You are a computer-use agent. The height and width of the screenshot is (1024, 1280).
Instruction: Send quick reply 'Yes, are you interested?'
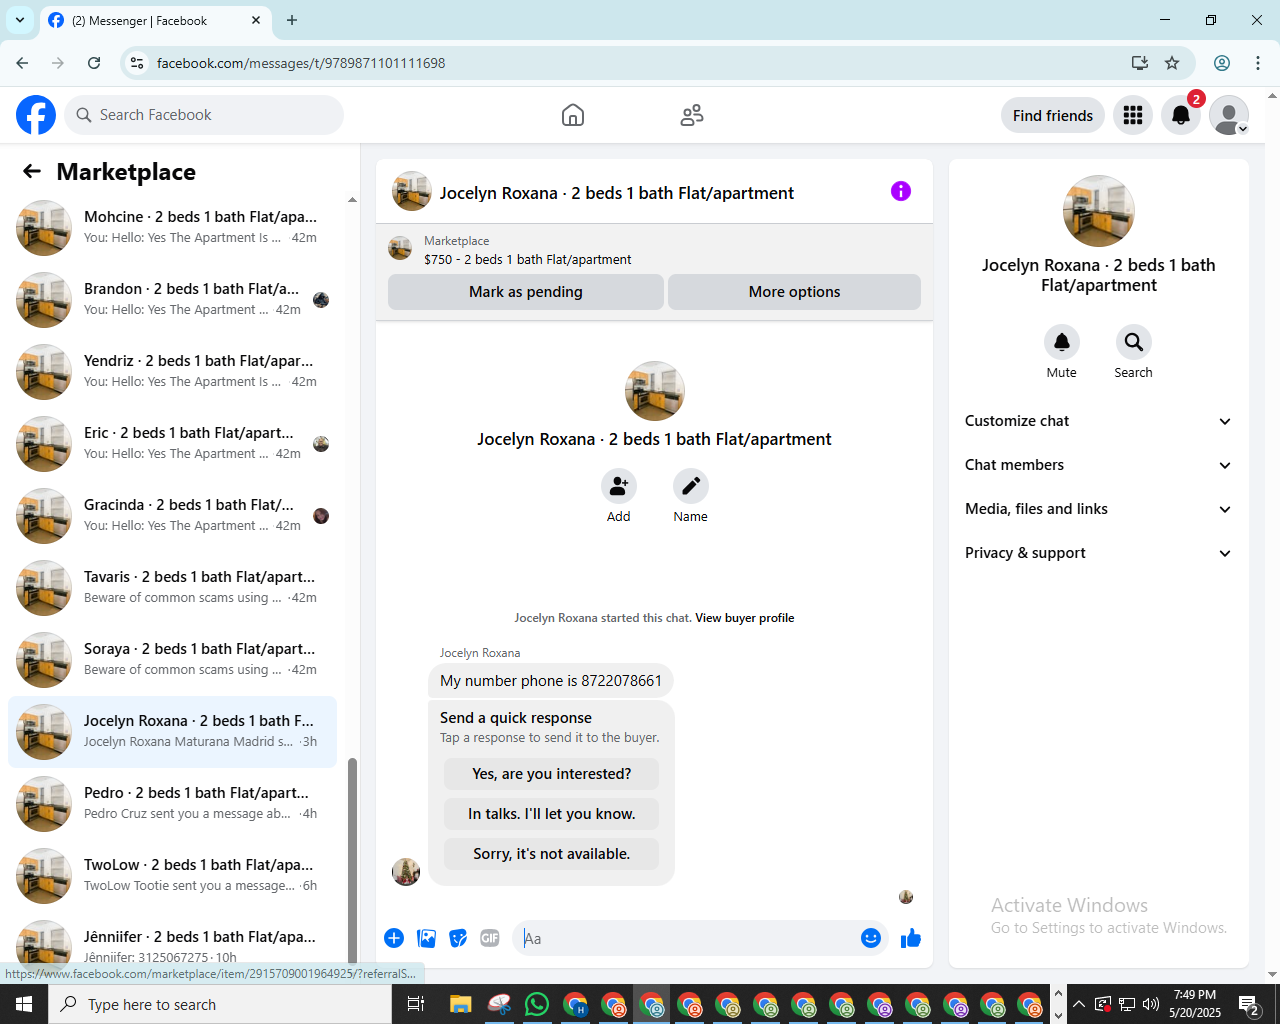point(552,774)
